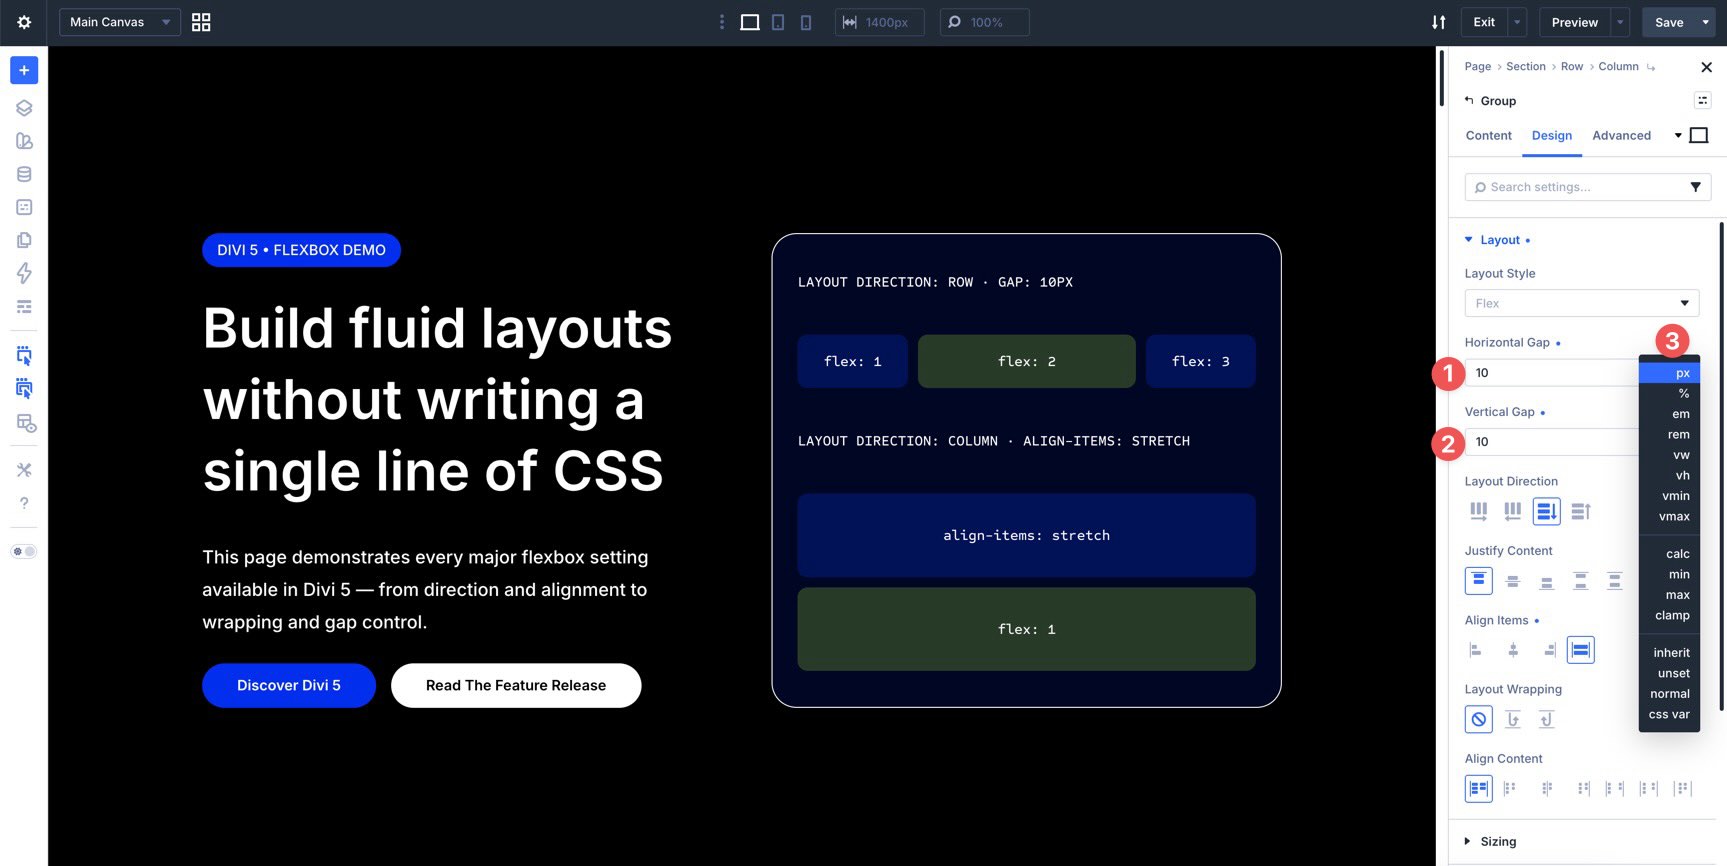Toggle the dark mode switch in left sidebar
The image size is (1727, 866).
coord(24,552)
